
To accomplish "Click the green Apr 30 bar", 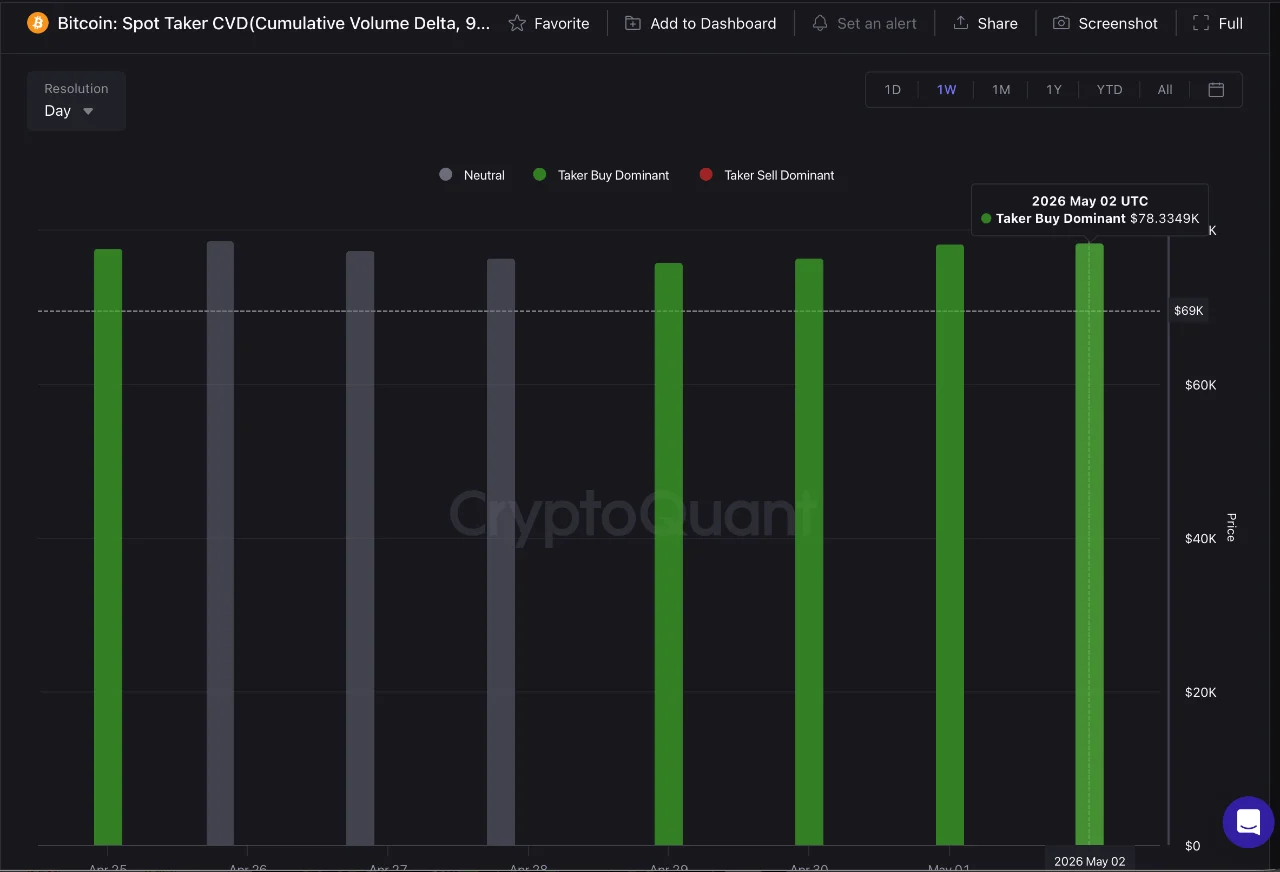I will [x=809, y=552].
